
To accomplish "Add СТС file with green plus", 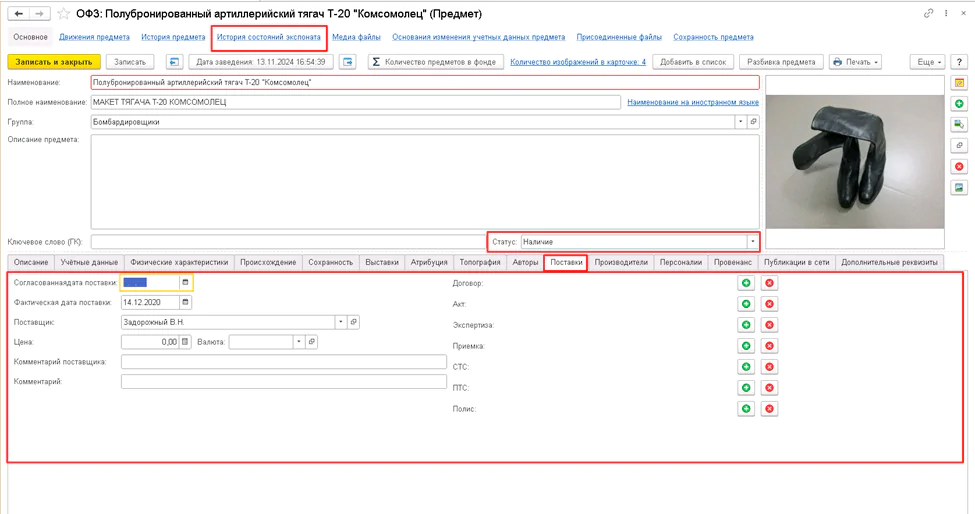I will tap(746, 367).
